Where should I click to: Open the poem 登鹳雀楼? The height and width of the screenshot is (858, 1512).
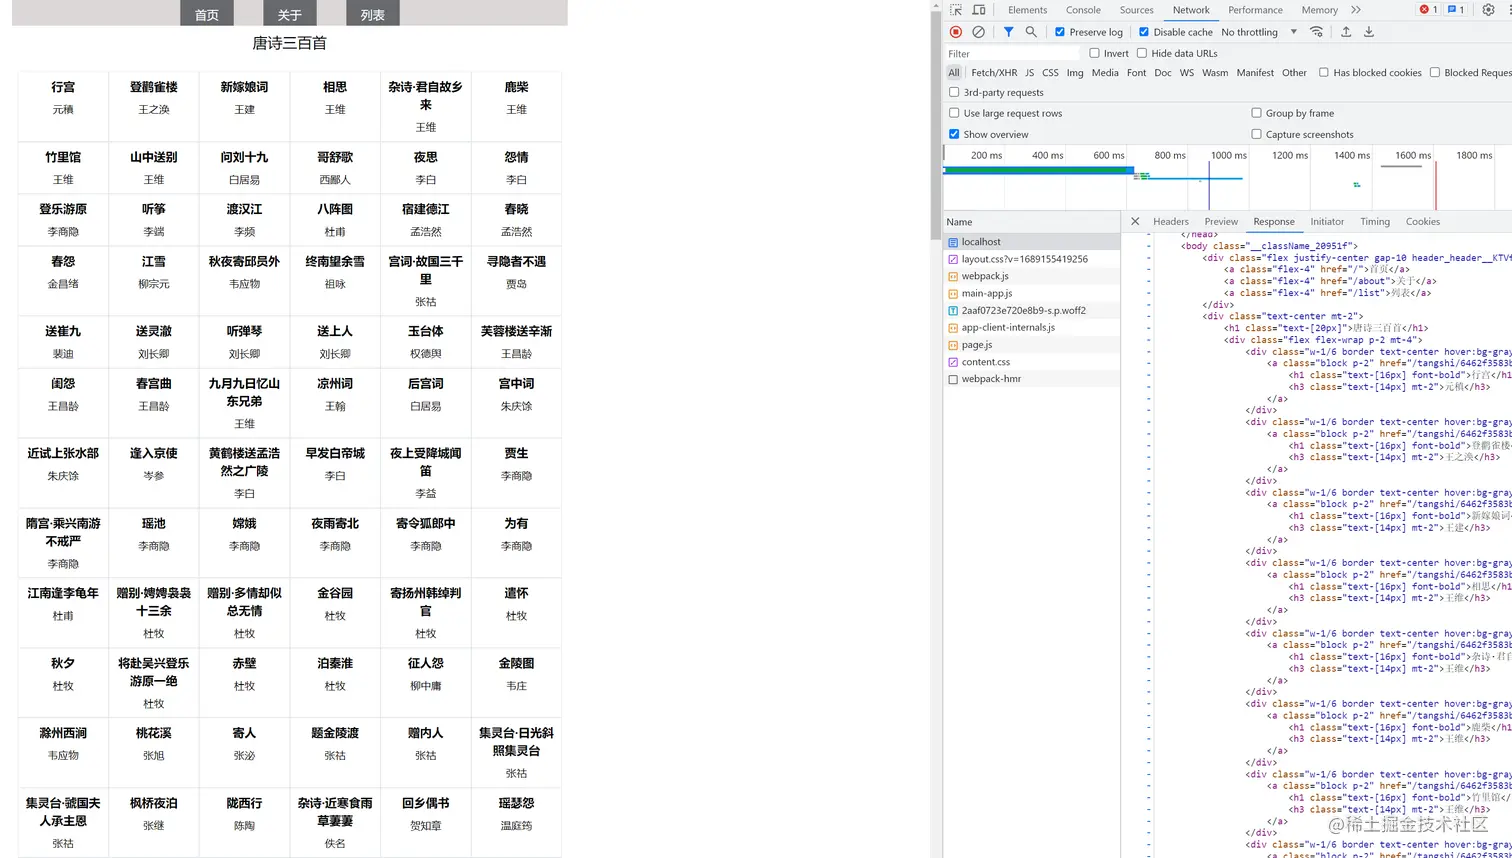tap(154, 87)
